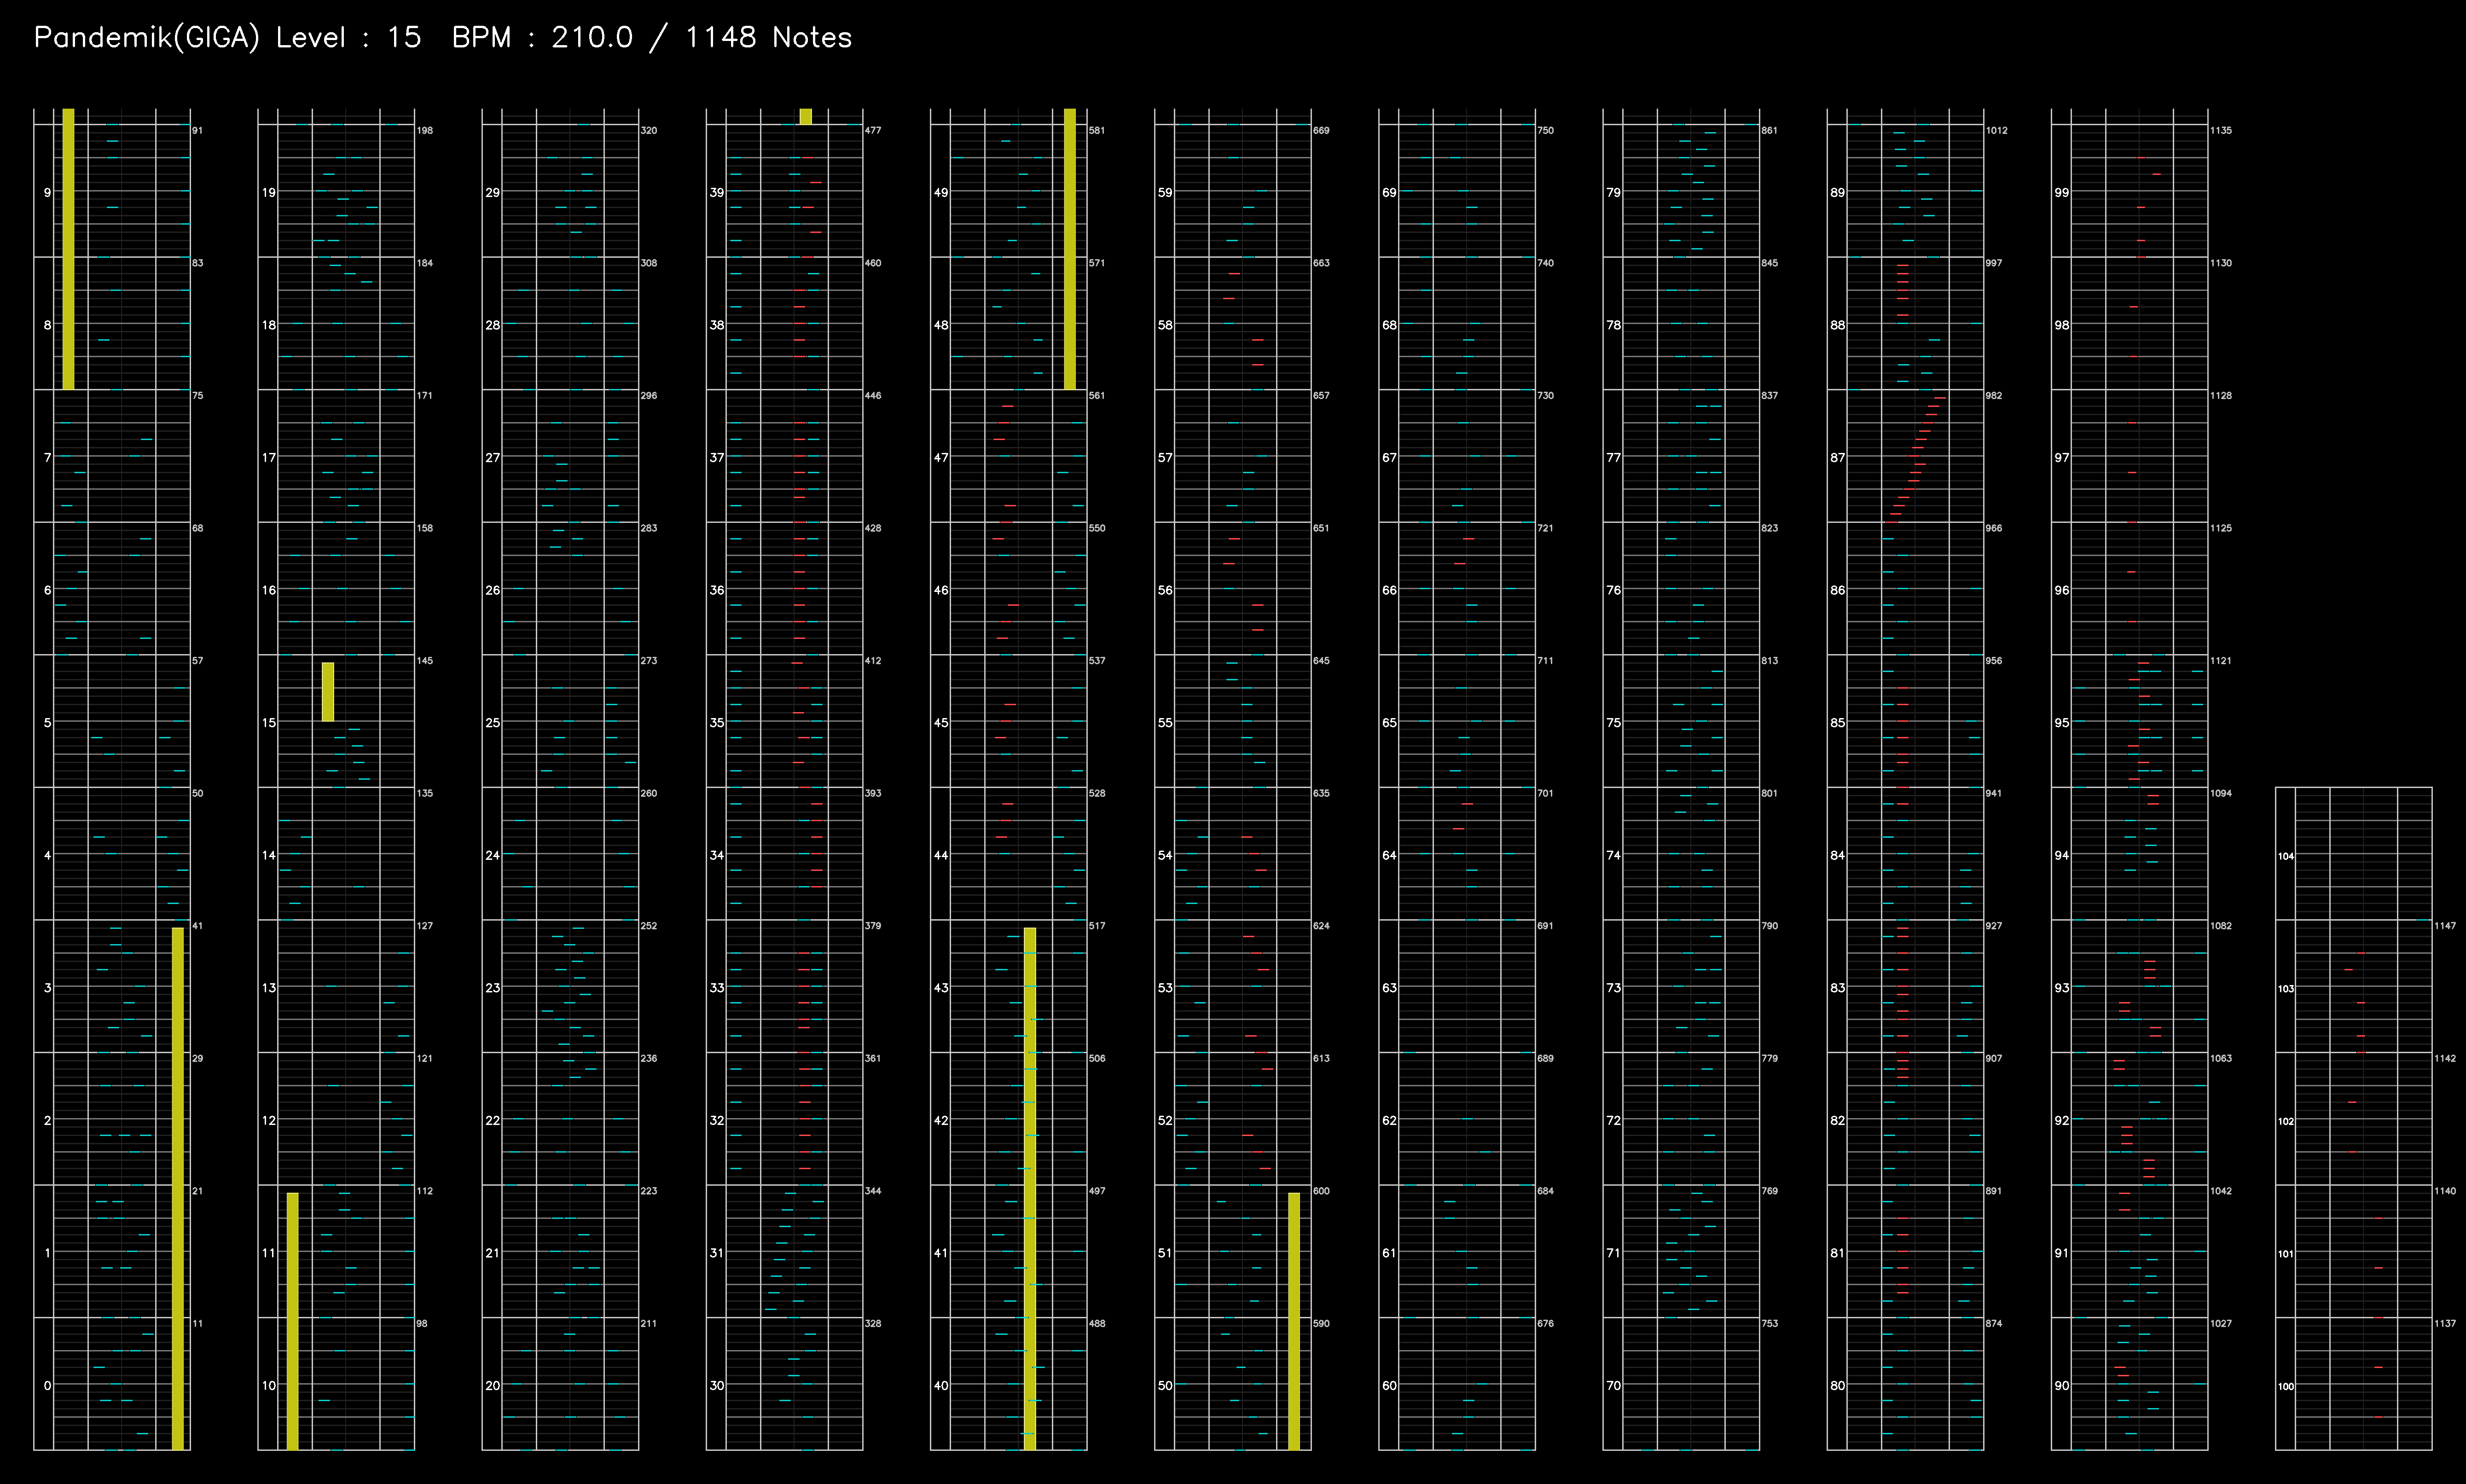
Task: Click the diagonal red note stream in measure 87
Action: pyautogui.click(x=1916, y=460)
